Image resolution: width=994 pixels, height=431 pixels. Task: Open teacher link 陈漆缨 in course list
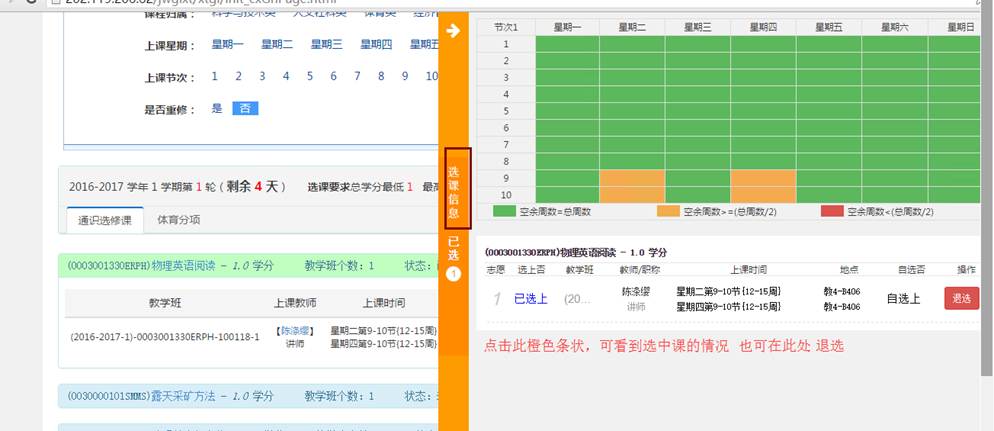pyautogui.click(x=295, y=330)
